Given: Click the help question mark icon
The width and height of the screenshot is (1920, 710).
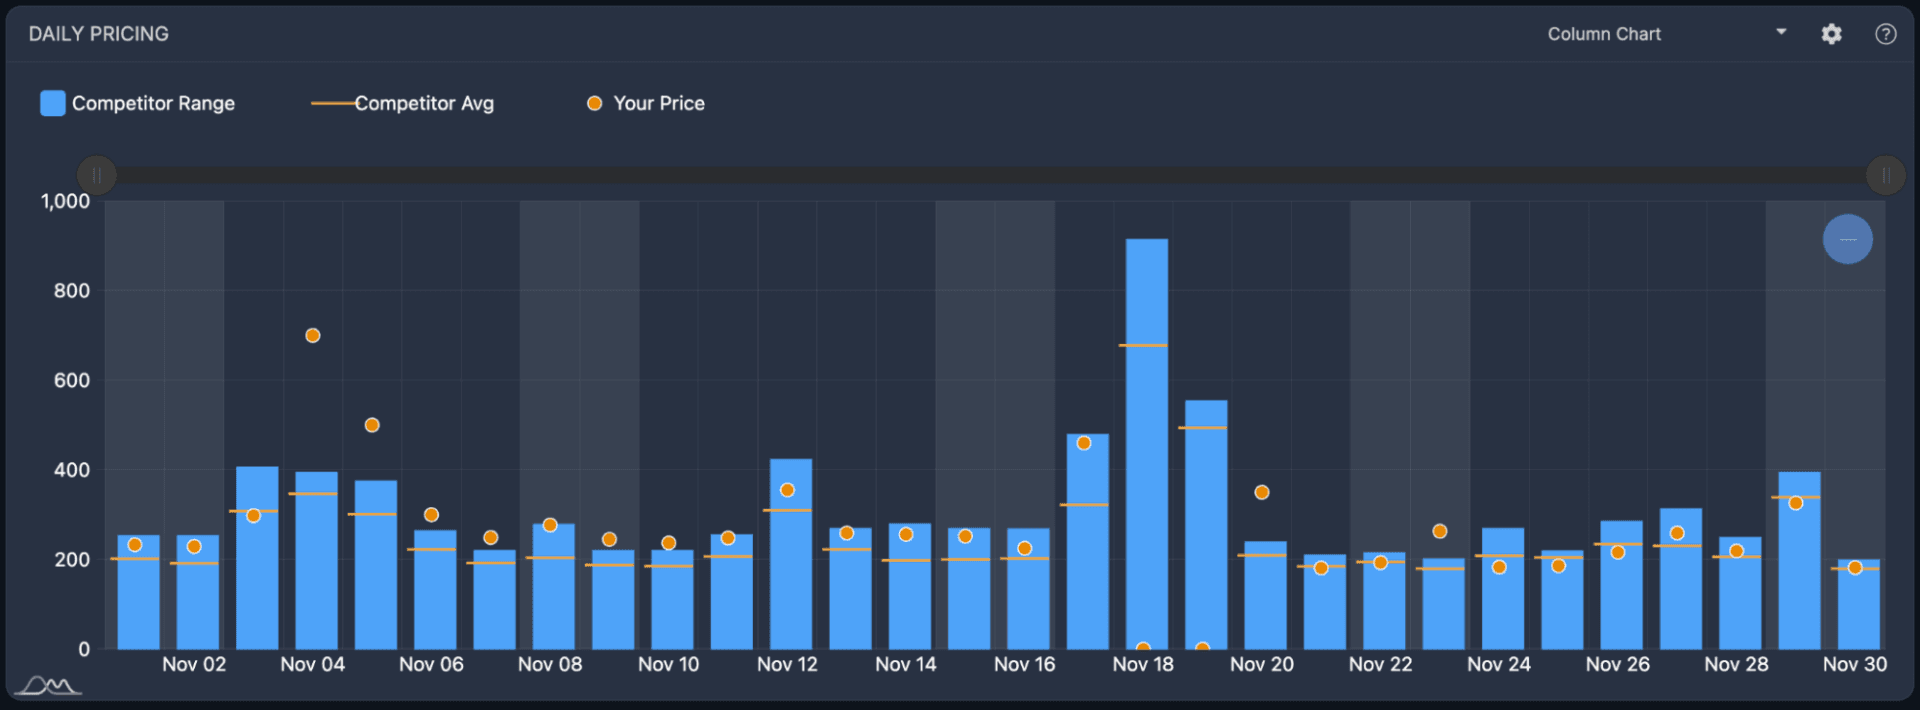Looking at the screenshot, I should coord(1885,34).
